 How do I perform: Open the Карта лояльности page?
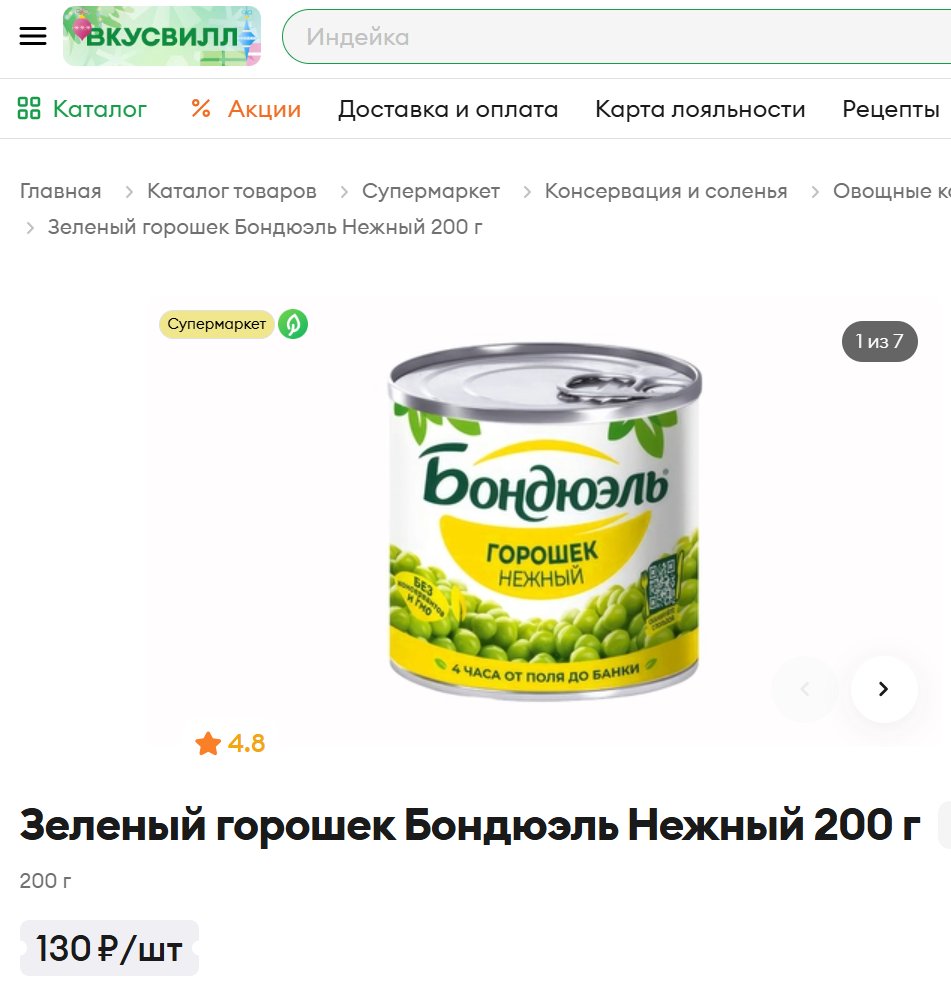point(700,109)
